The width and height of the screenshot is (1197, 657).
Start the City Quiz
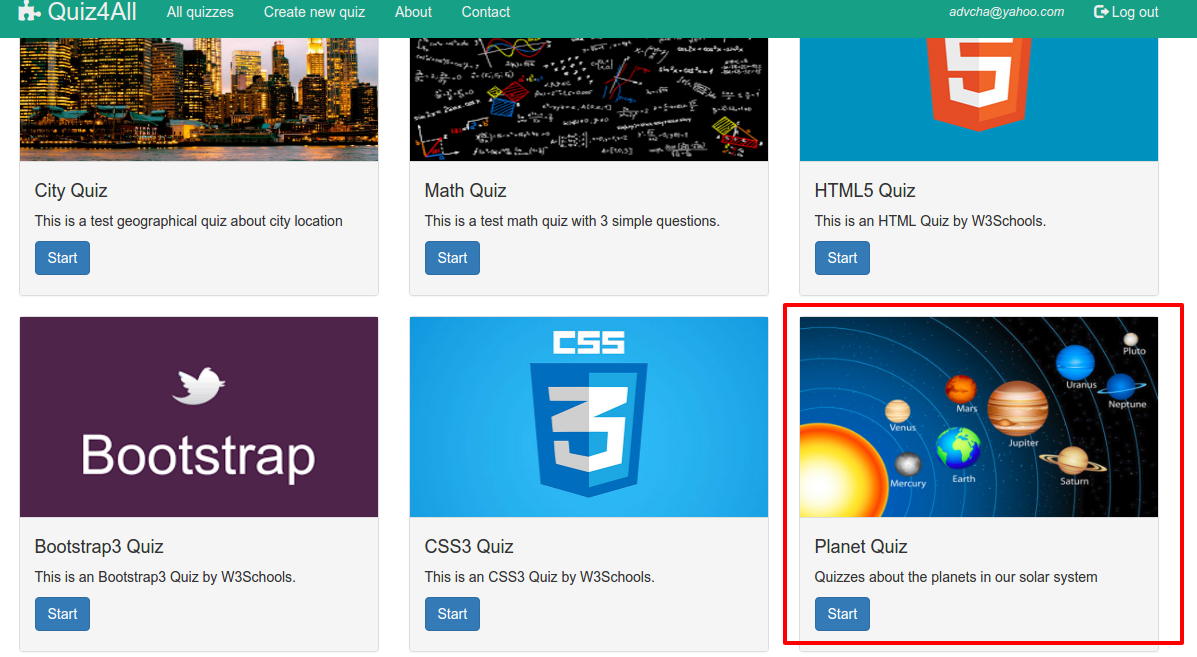[x=62, y=258]
